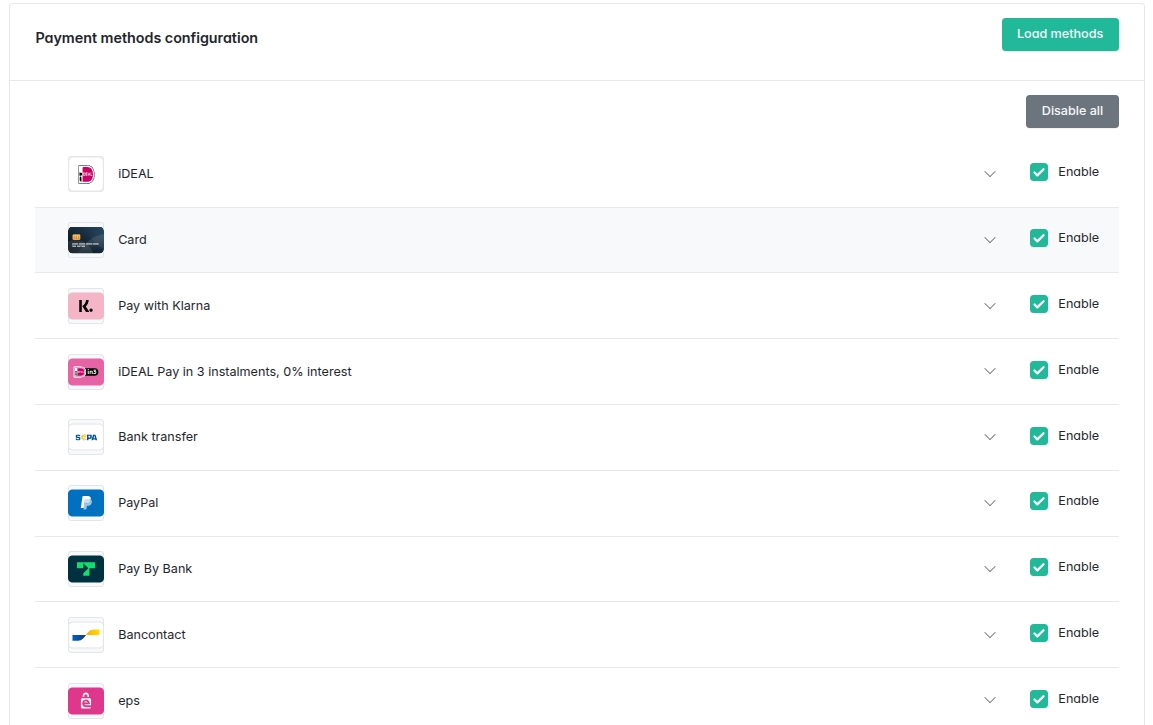Select the iDEAL Pay in 3 instalments label
1153x725 pixels.
click(235, 372)
